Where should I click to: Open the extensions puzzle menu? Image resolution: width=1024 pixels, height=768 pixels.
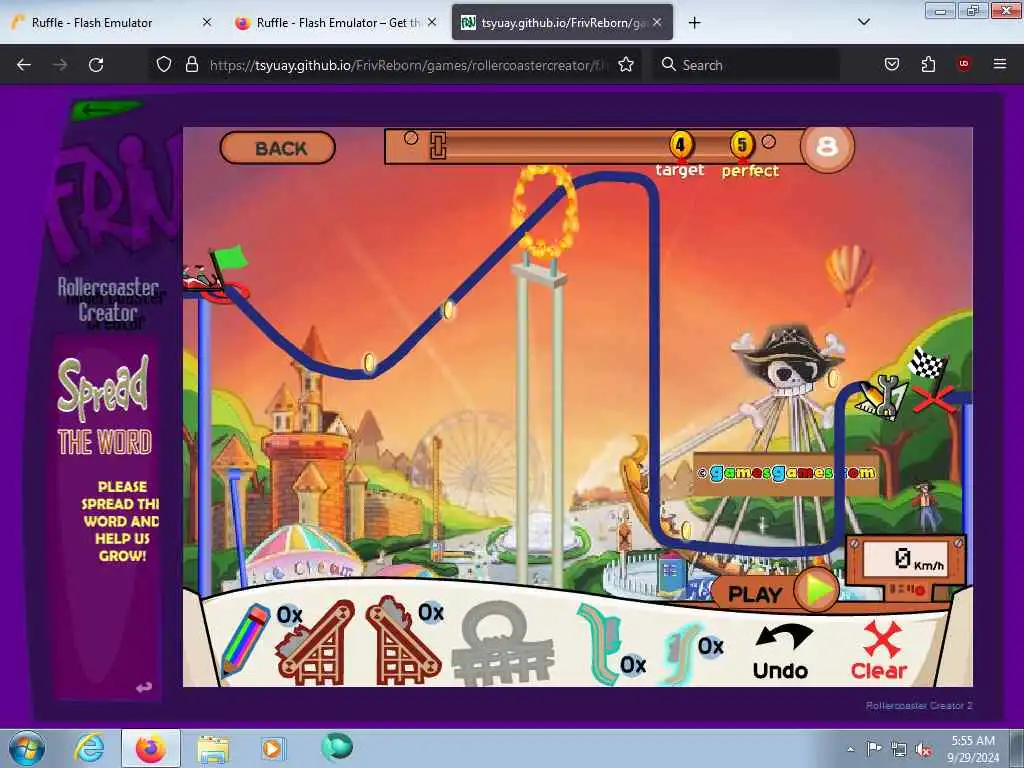pyautogui.click(x=928, y=65)
